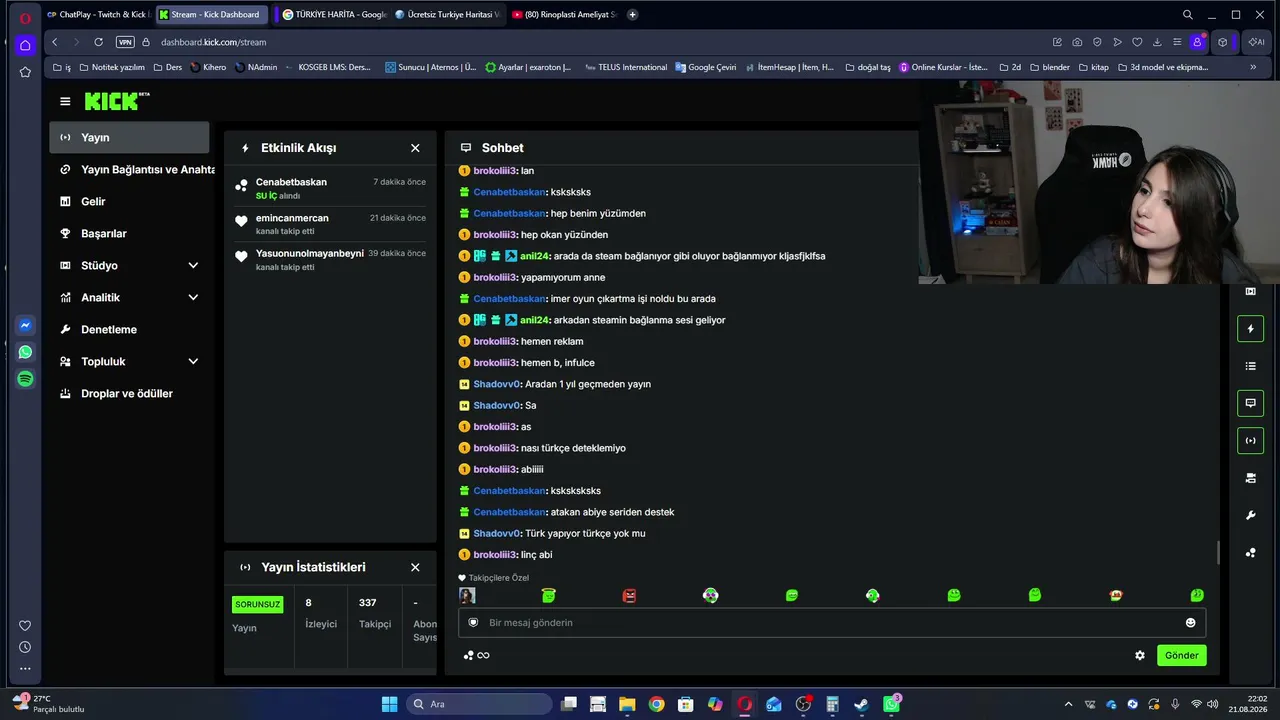The width and height of the screenshot is (1280, 720).
Task: Click the Opera menu logo
Action: [x=25, y=17]
